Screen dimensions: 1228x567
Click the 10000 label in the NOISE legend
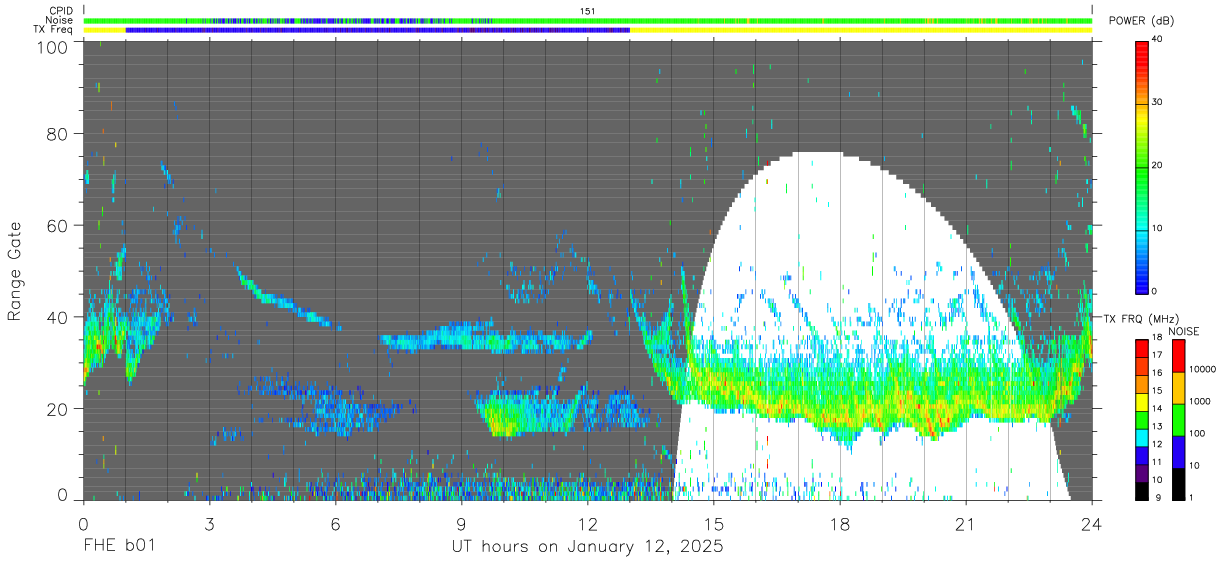tap(1202, 371)
